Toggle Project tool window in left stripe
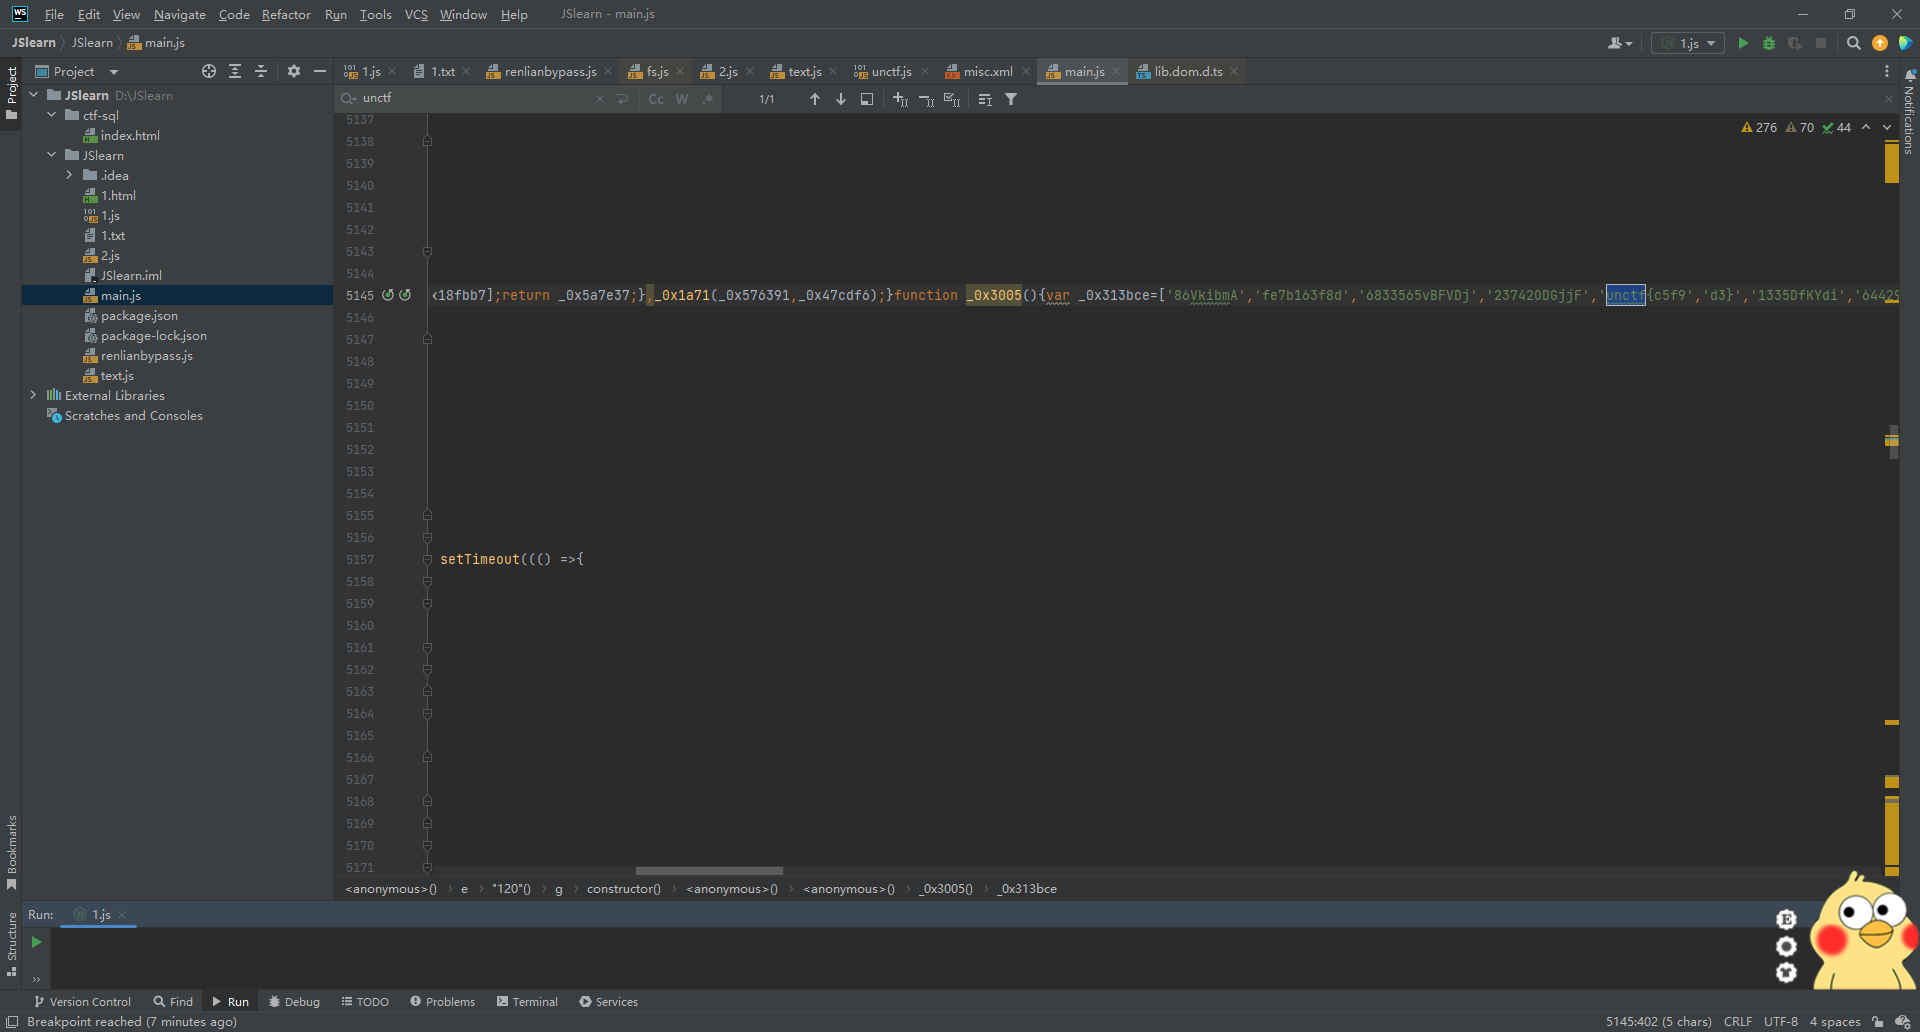Screen dimensions: 1920x1032 [11, 93]
